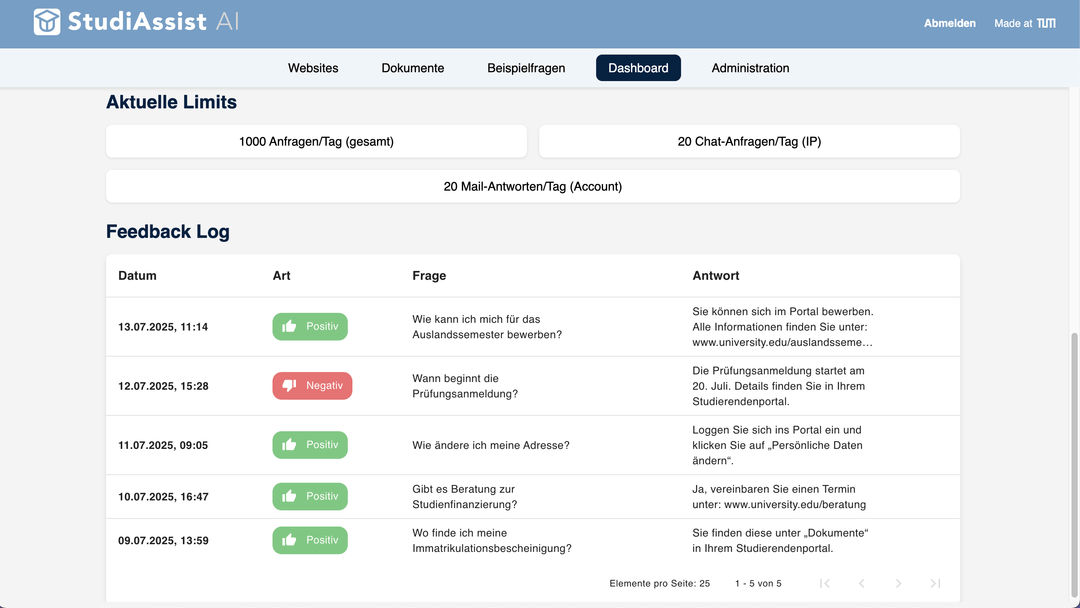Jump to the first page of the feedback log

(824, 583)
